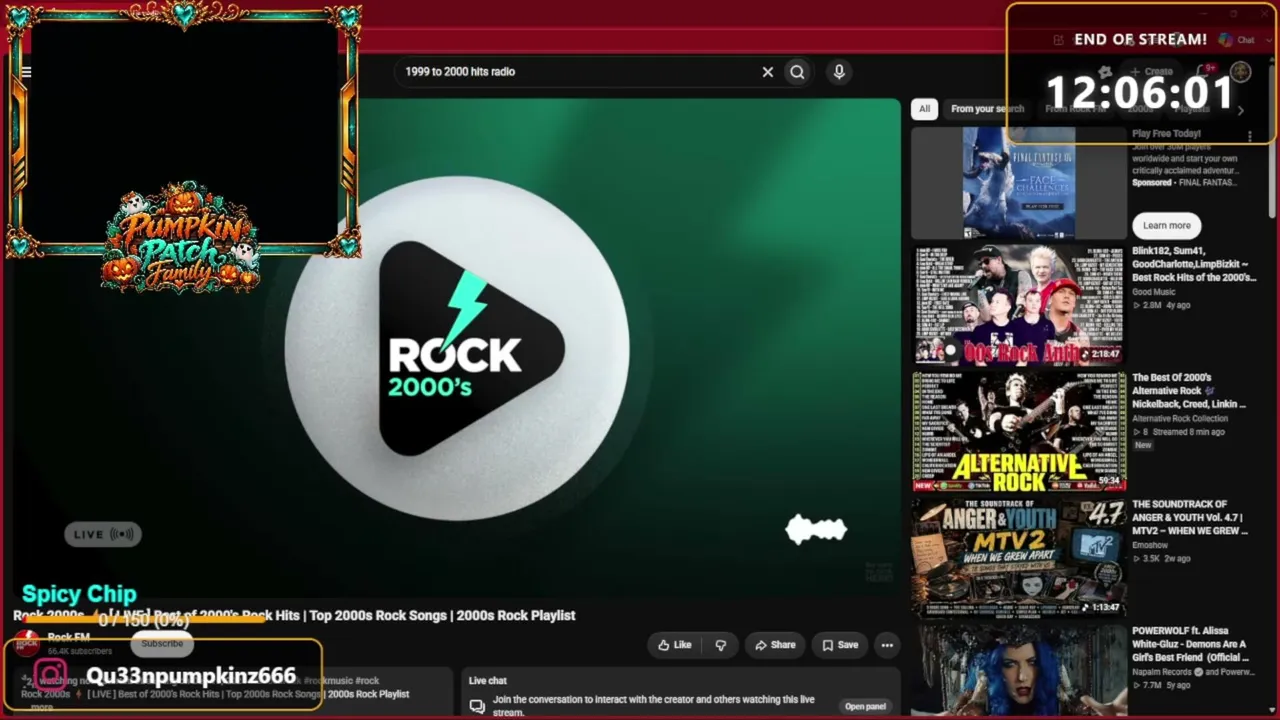Open the account avatar menu

tap(1241, 72)
